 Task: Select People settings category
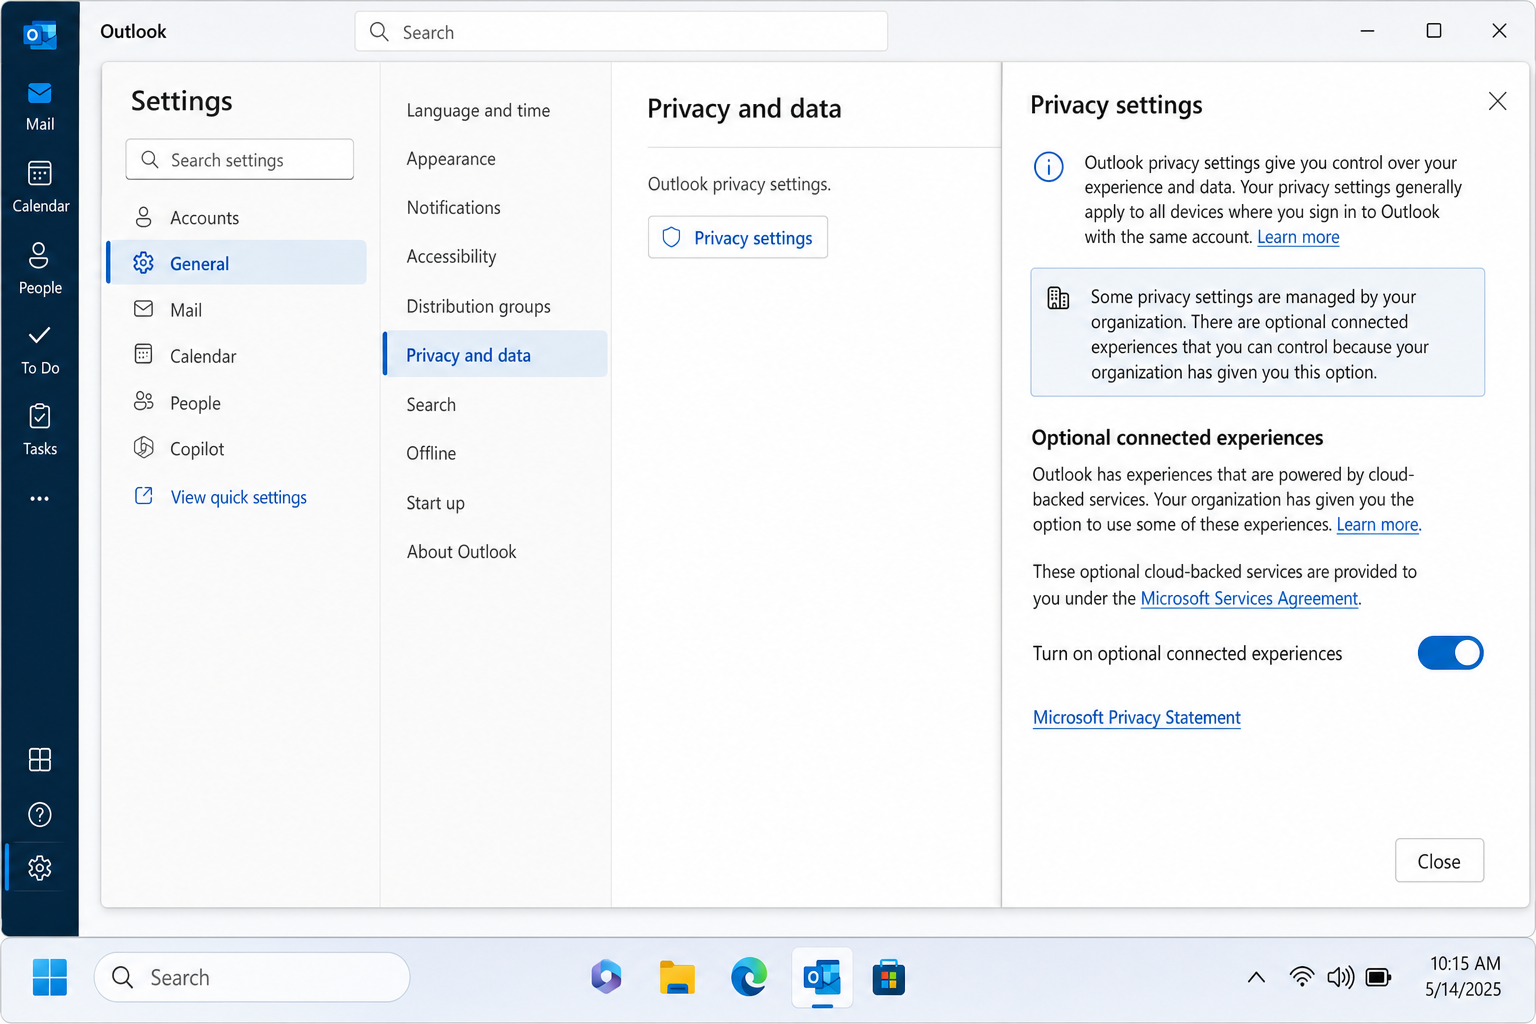pyautogui.click(x=237, y=403)
